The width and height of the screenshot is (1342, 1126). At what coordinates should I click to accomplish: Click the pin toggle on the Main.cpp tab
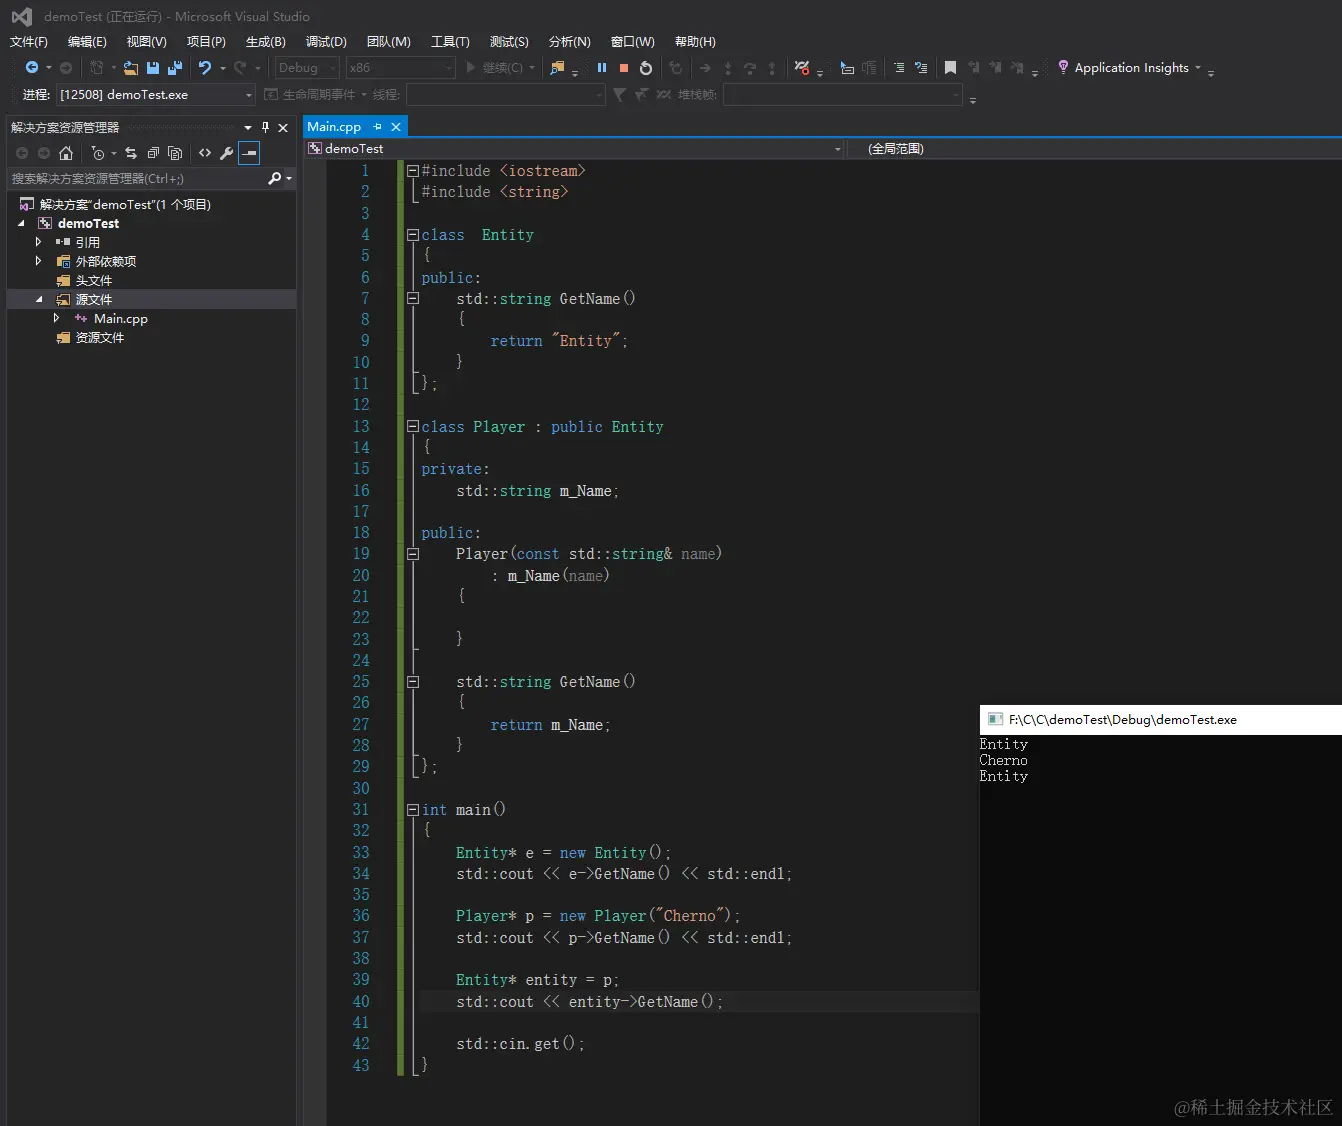tap(377, 127)
